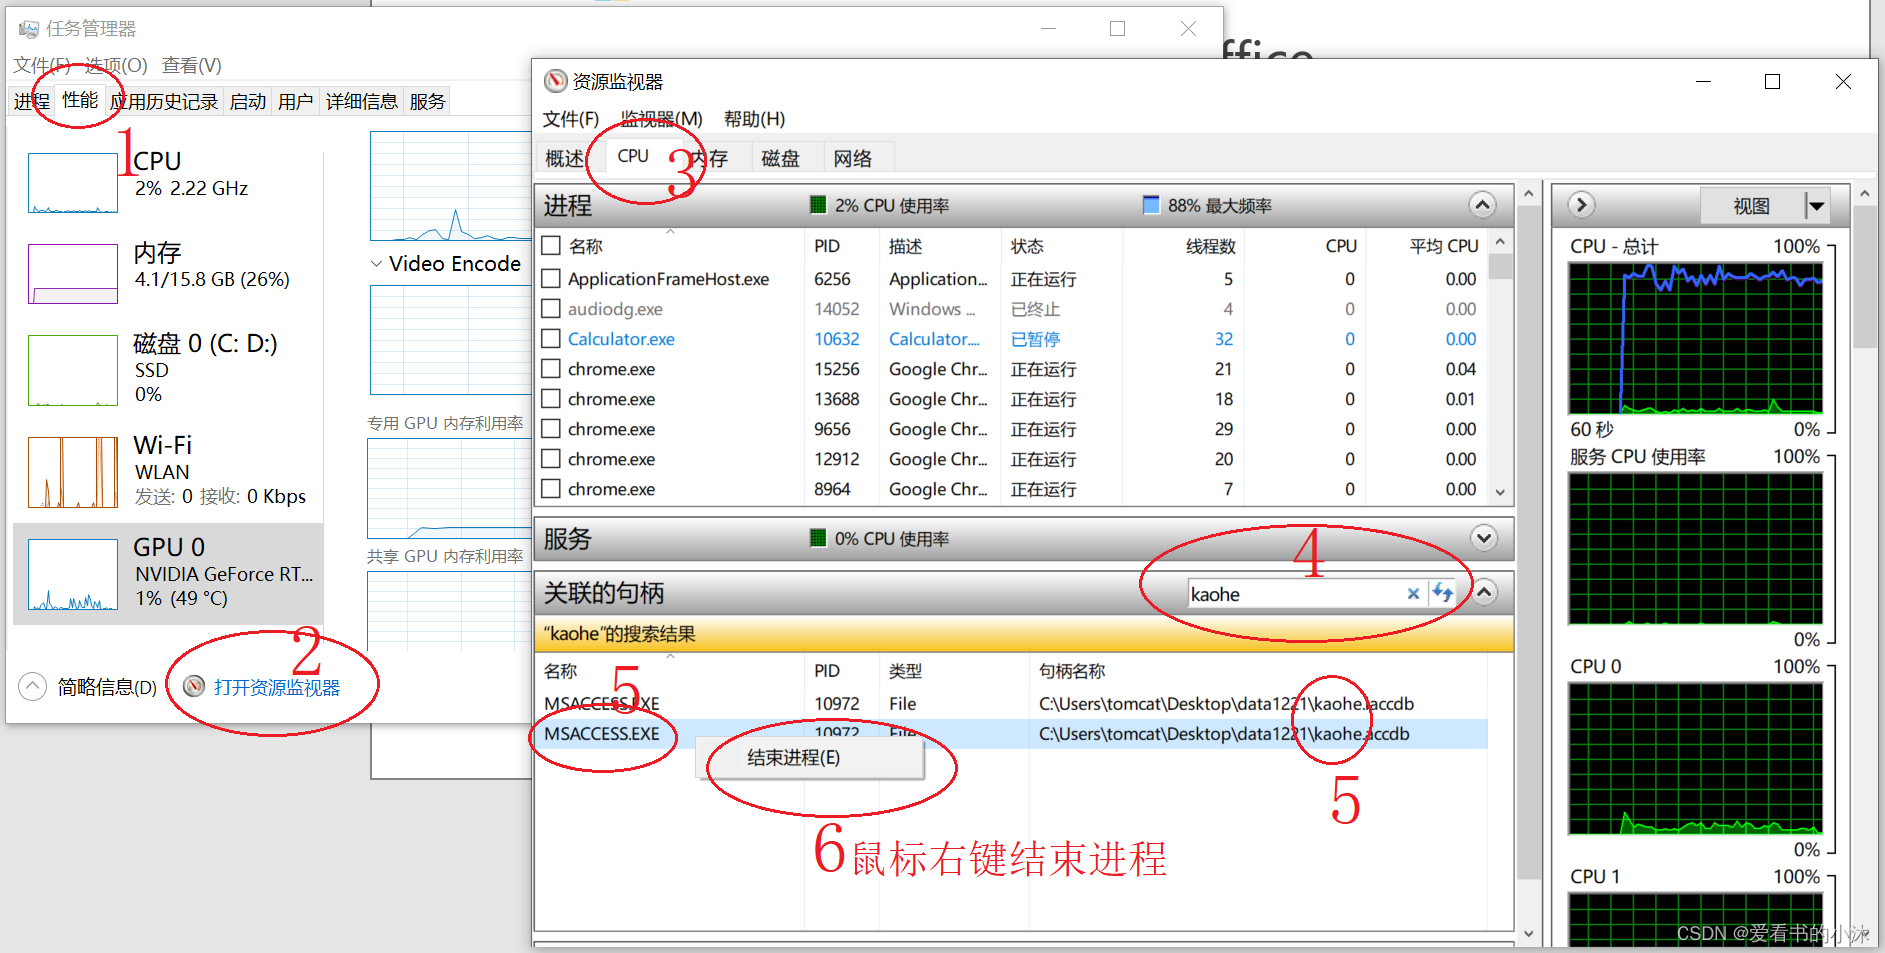This screenshot has height=953, width=1885.
Task: Click the process list vertical scrollbar down arrow
Action: (x=1500, y=492)
